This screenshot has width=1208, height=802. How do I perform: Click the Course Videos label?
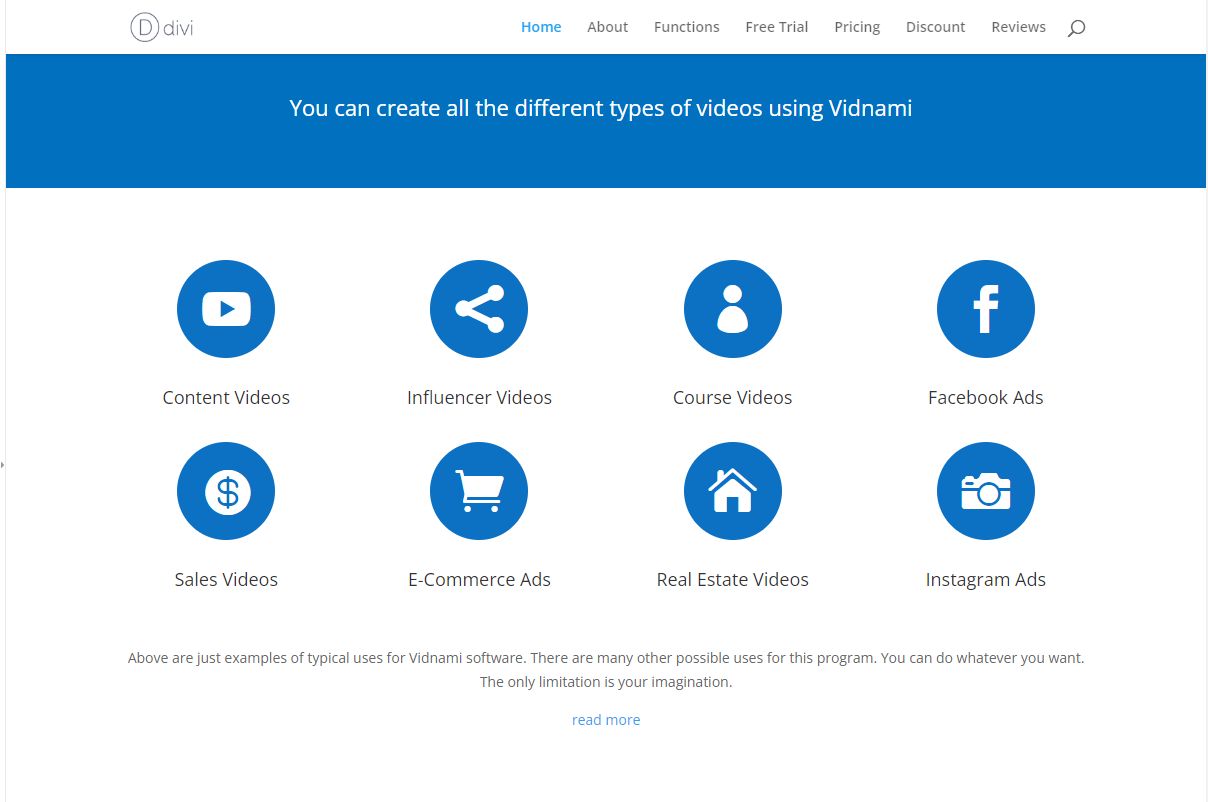(733, 397)
